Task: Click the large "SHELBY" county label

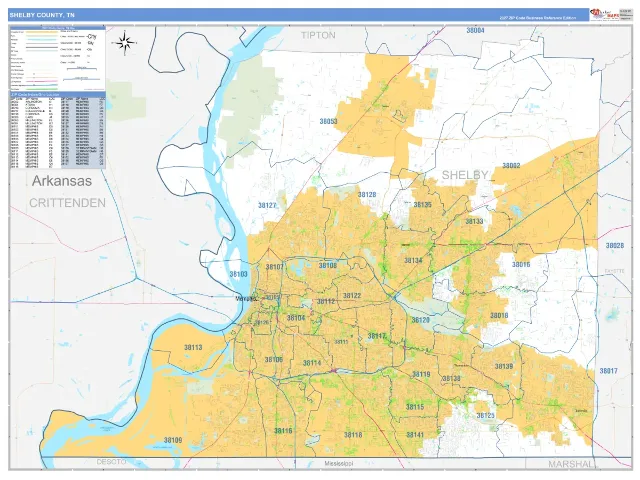Action: tap(465, 175)
